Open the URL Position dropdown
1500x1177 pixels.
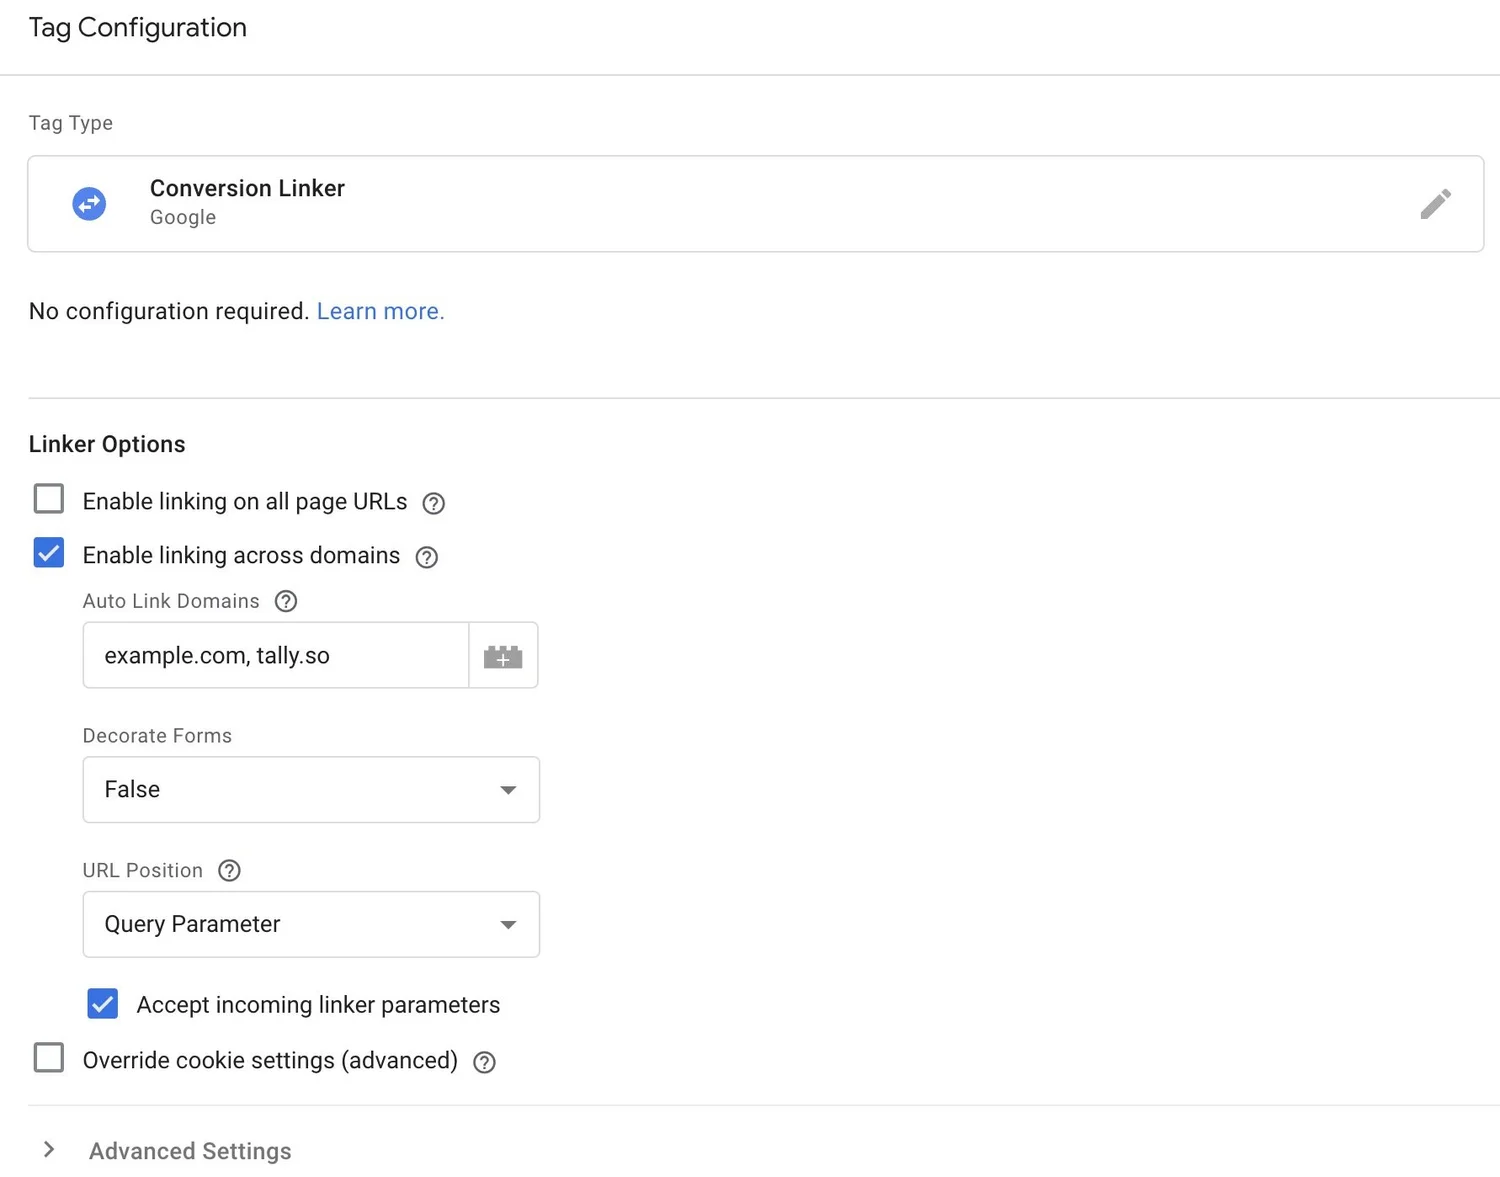[x=310, y=924]
